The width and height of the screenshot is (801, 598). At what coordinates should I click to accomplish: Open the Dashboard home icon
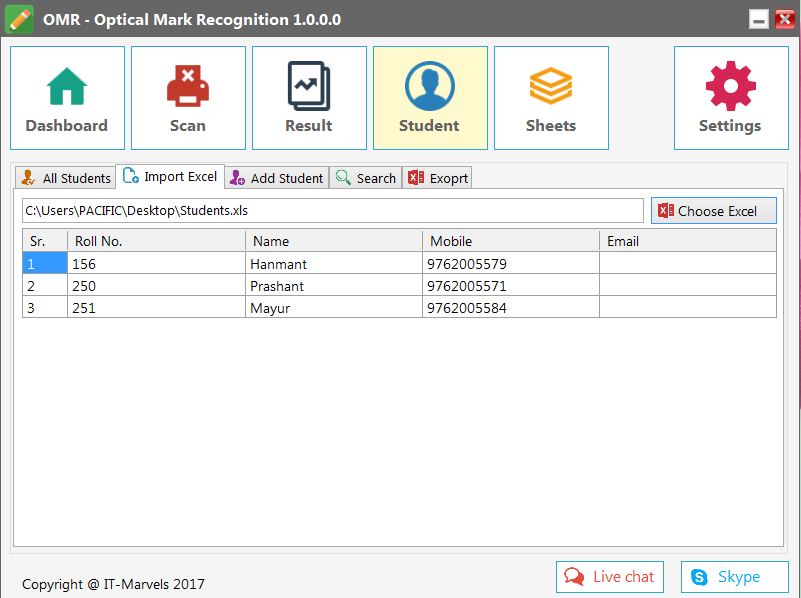point(67,86)
